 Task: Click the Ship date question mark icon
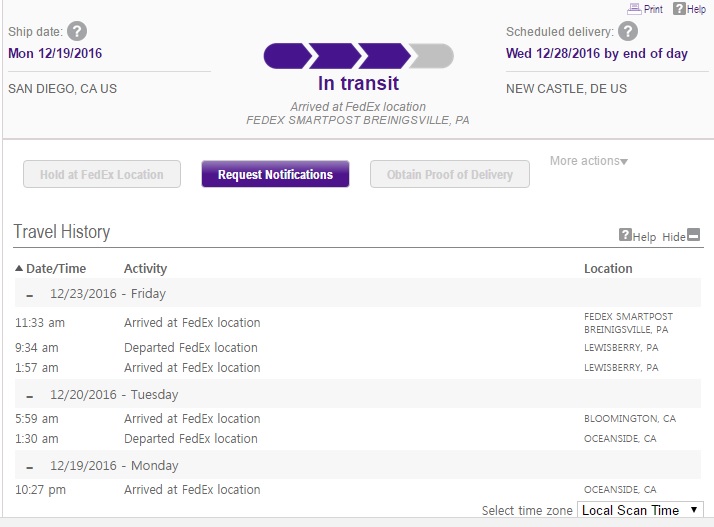tap(77, 31)
